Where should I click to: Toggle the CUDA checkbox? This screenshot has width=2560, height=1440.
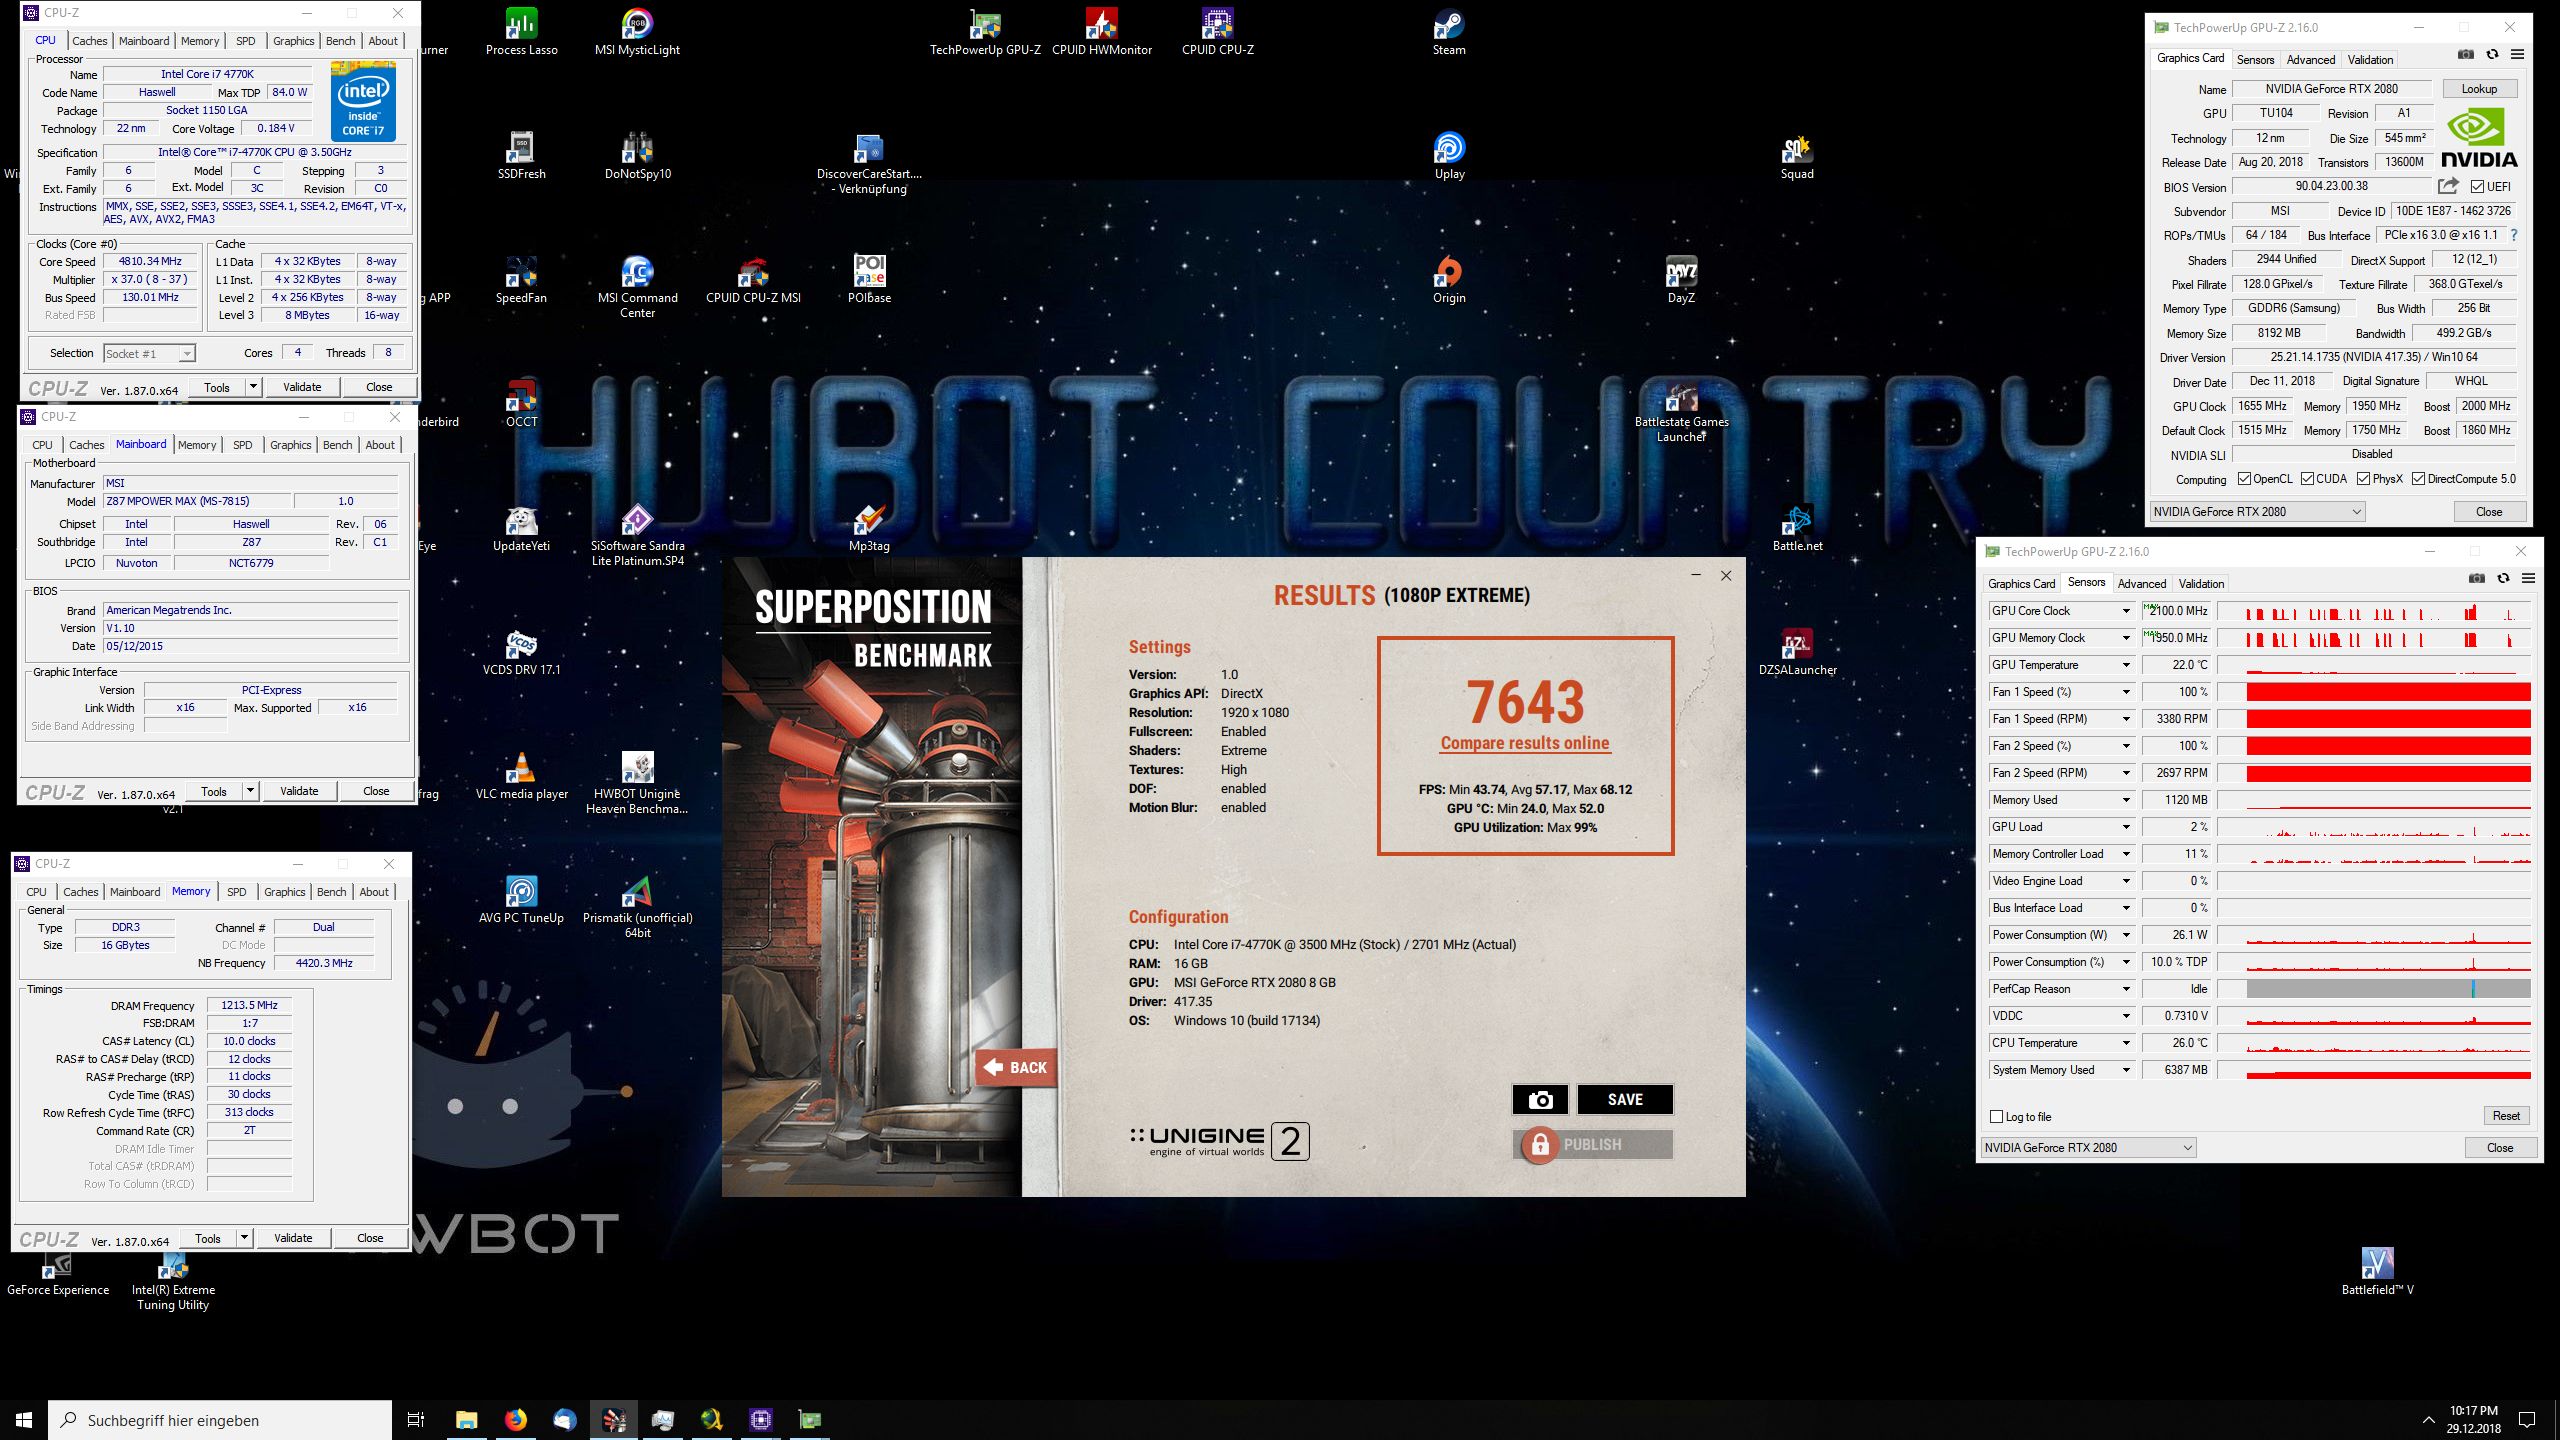[x=2308, y=479]
